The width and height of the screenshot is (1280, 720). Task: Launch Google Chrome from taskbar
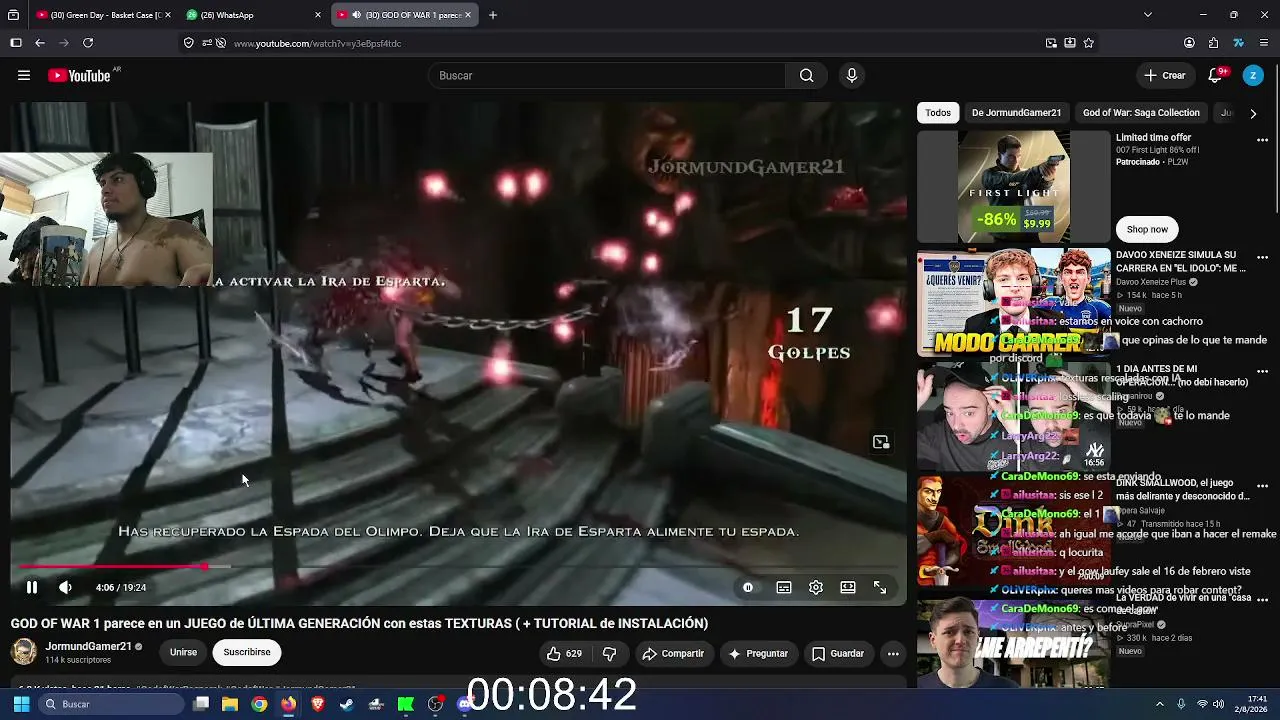point(259,704)
